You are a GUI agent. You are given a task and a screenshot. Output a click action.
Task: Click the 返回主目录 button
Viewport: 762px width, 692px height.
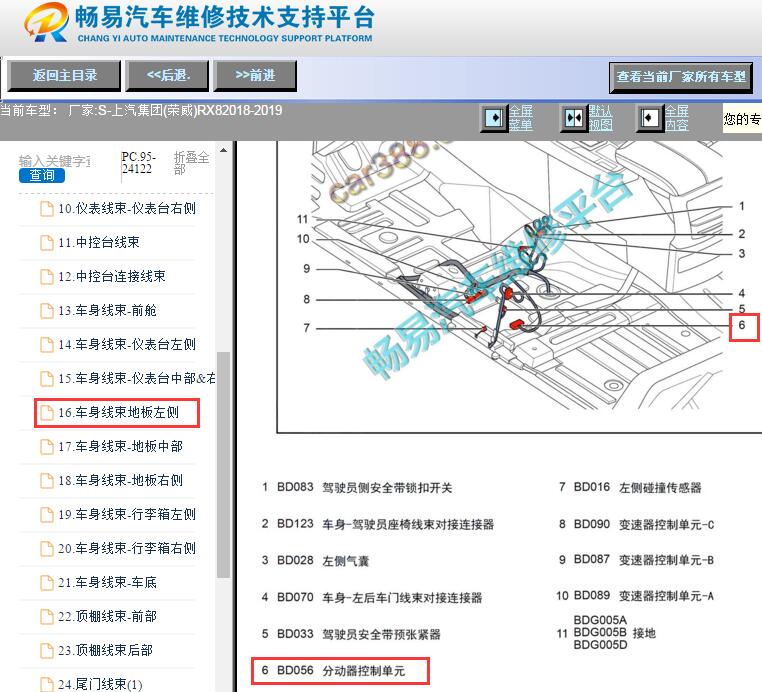[64, 75]
